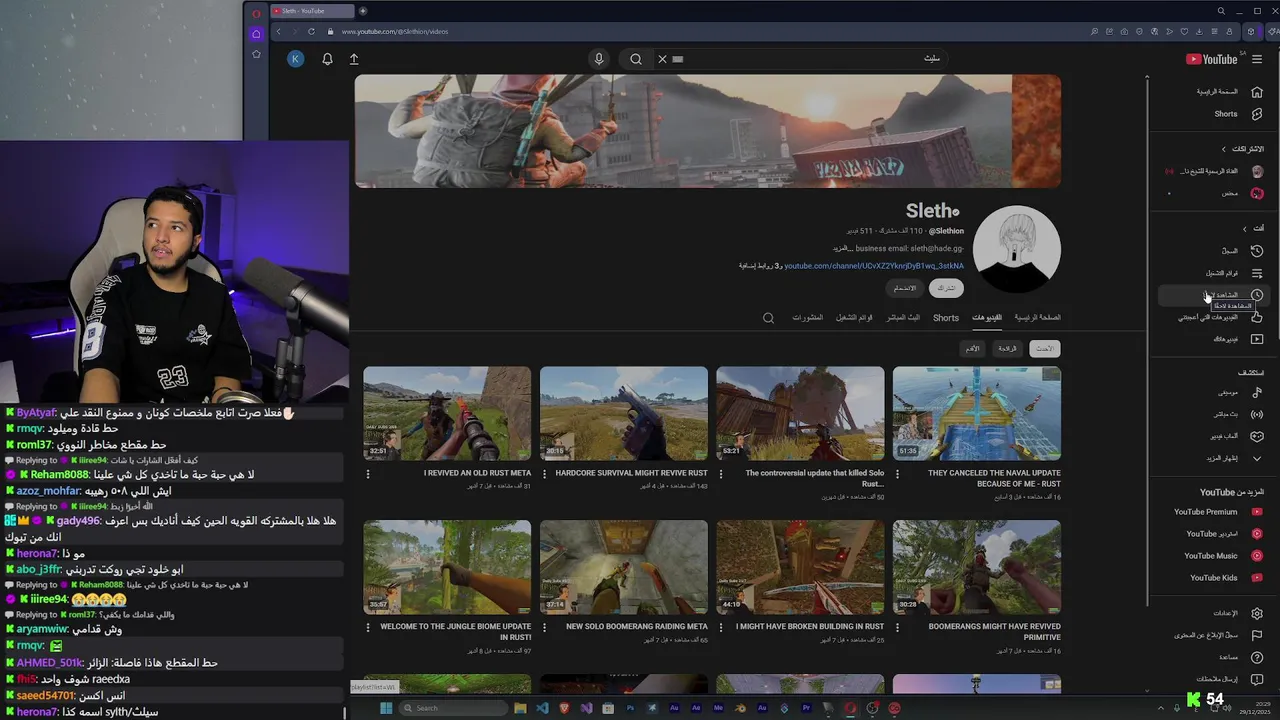Viewport: 1280px width, 720px height.
Task: Reload the page with the browser refresh button
Action: point(311,31)
